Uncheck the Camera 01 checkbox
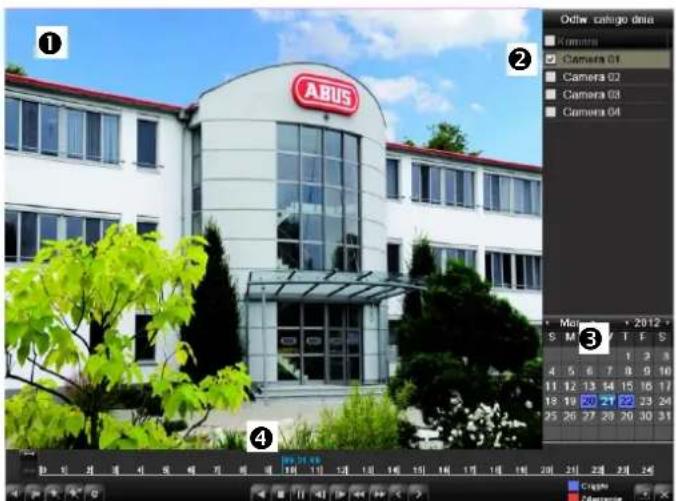The width and height of the screenshot is (676, 501). point(551,59)
